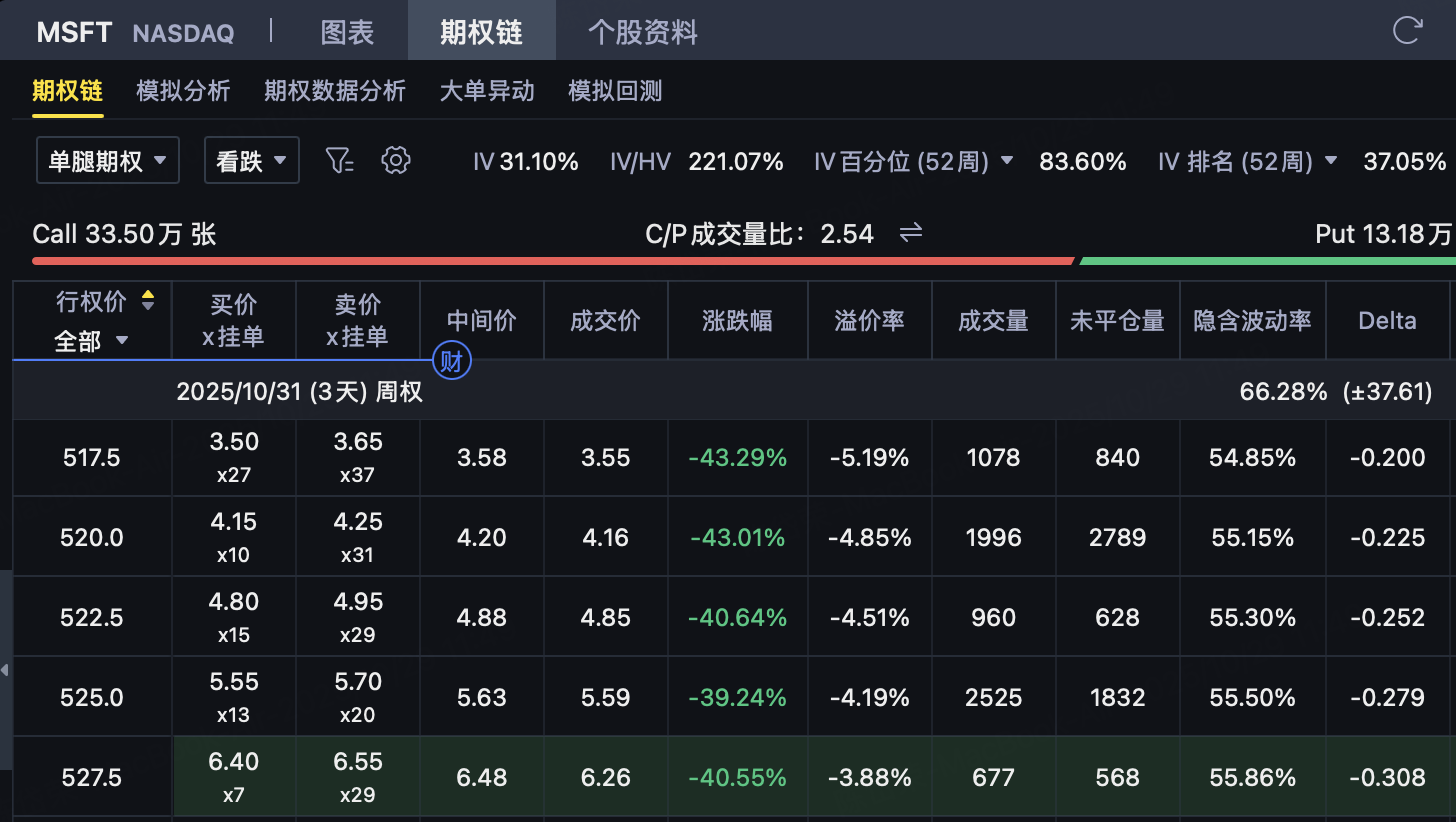Sort by strike price using sort arrows
Image resolution: width=1456 pixels, height=822 pixels.
pyautogui.click(x=148, y=300)
